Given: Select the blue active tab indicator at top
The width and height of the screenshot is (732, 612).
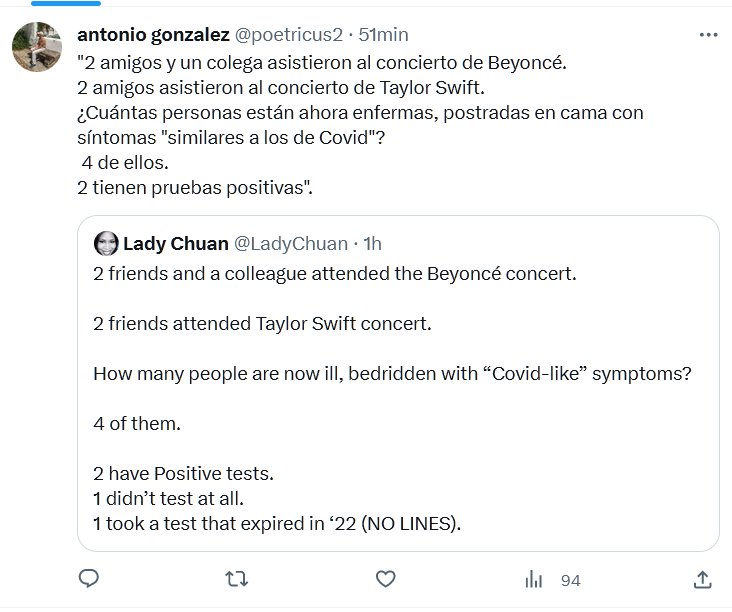Looking at the screenshot, I should click(x=66, y=3).
